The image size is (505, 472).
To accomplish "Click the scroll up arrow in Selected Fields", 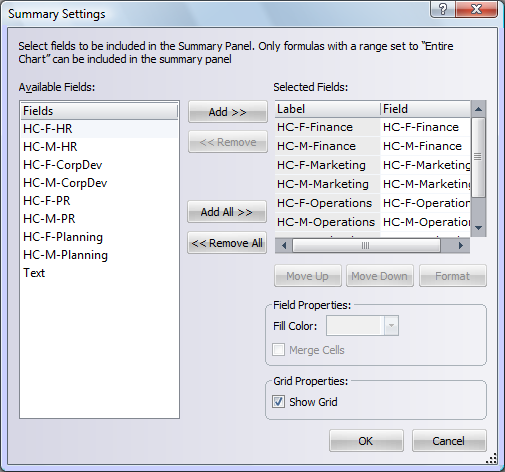I will (478, 109).
